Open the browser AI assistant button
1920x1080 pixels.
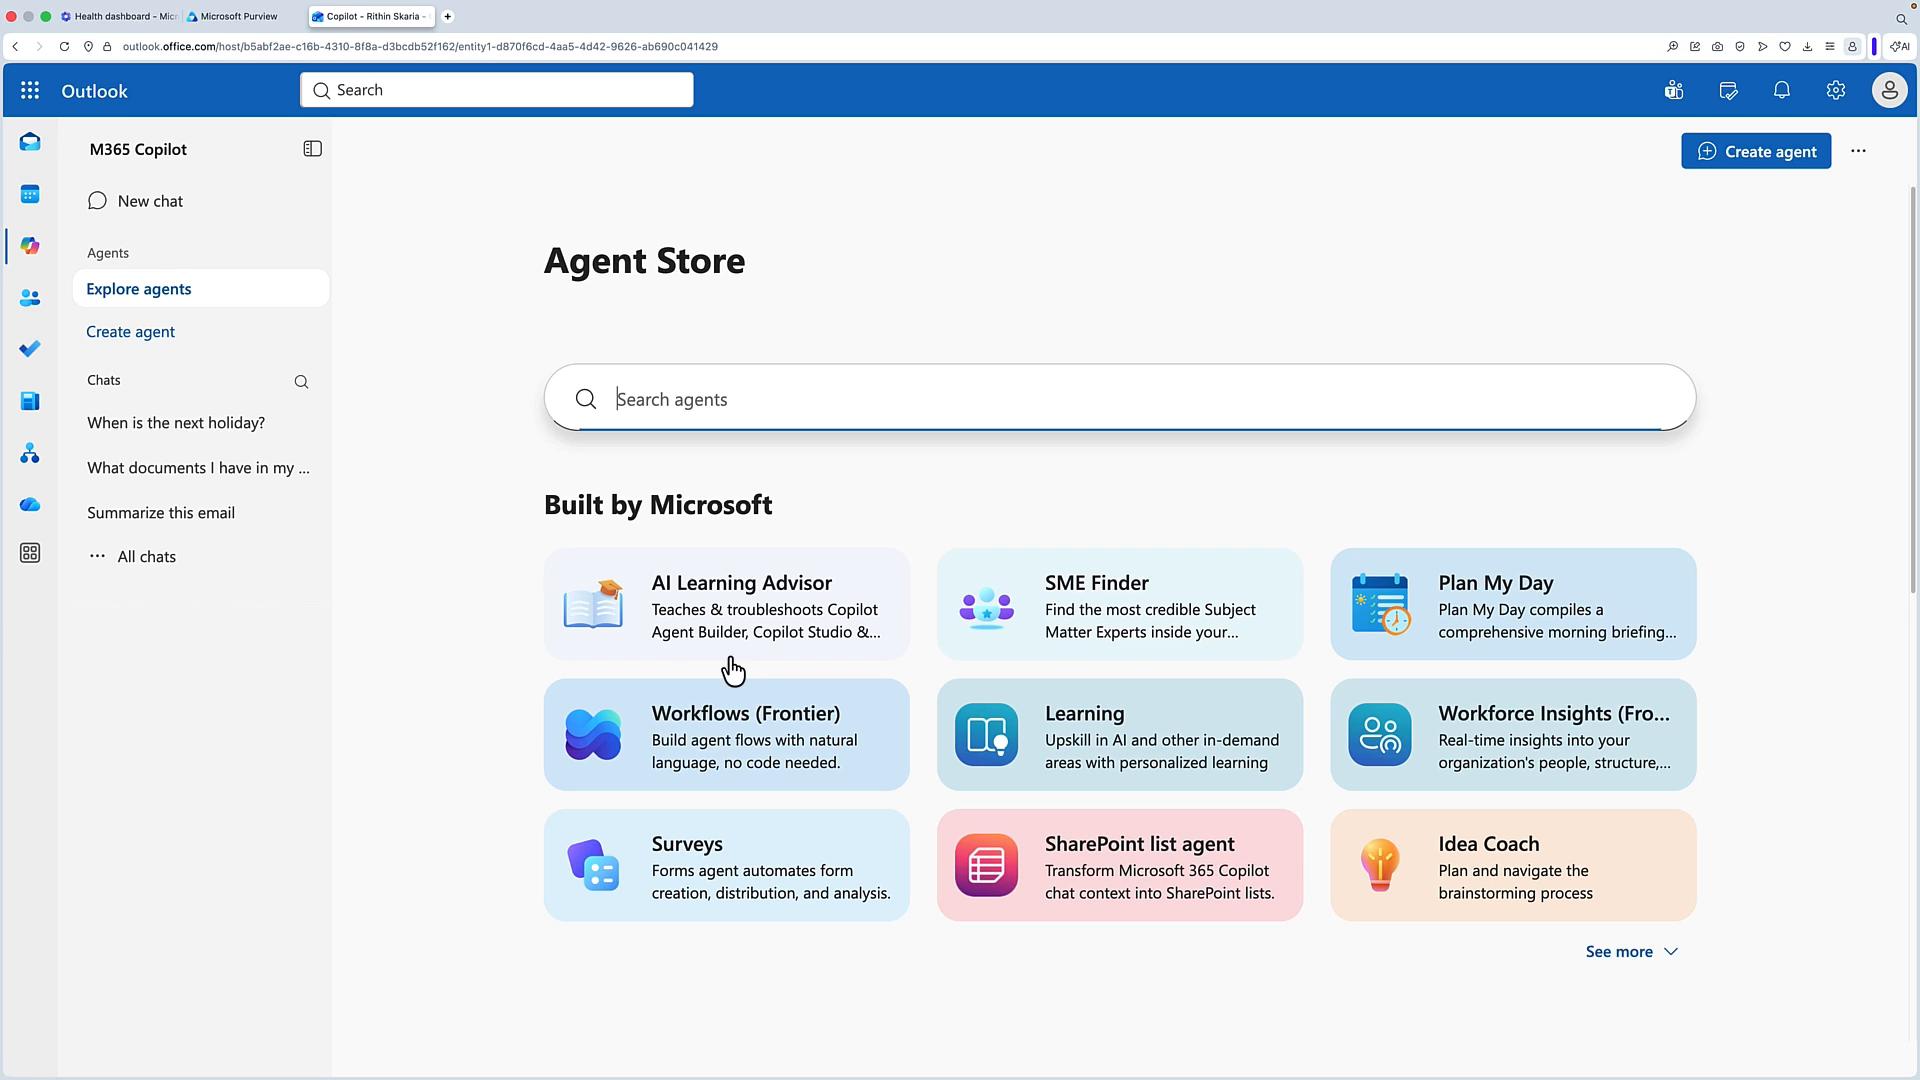pos(1900,47)
